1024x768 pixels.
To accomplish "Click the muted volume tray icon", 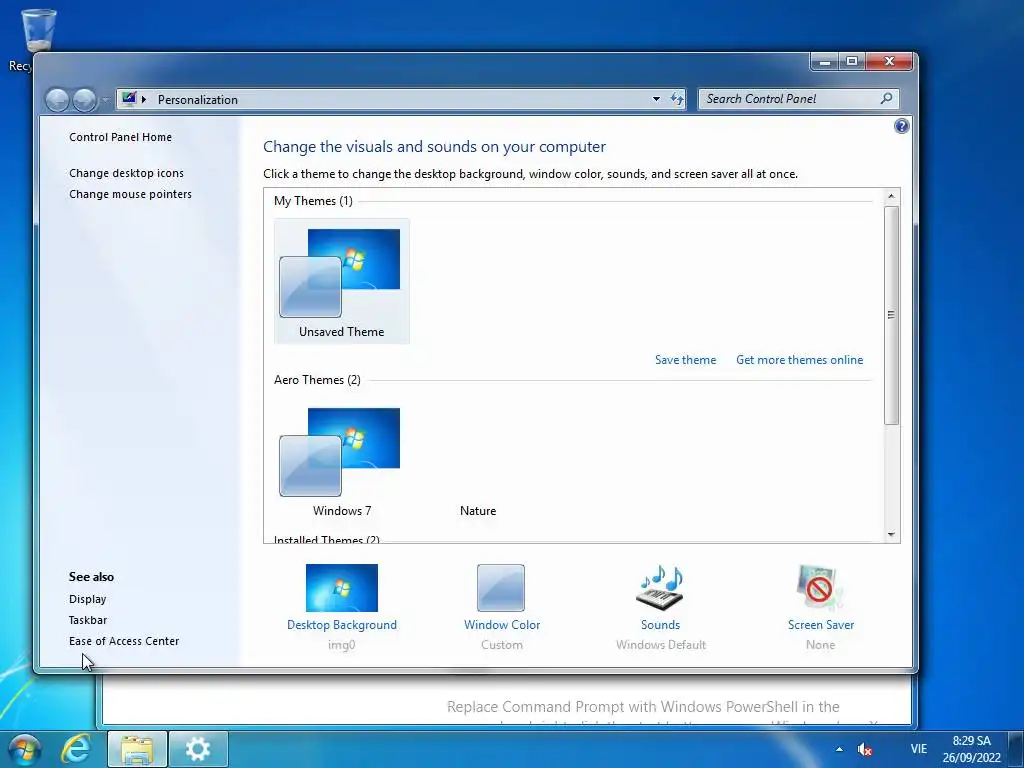I will coord(865,750).
